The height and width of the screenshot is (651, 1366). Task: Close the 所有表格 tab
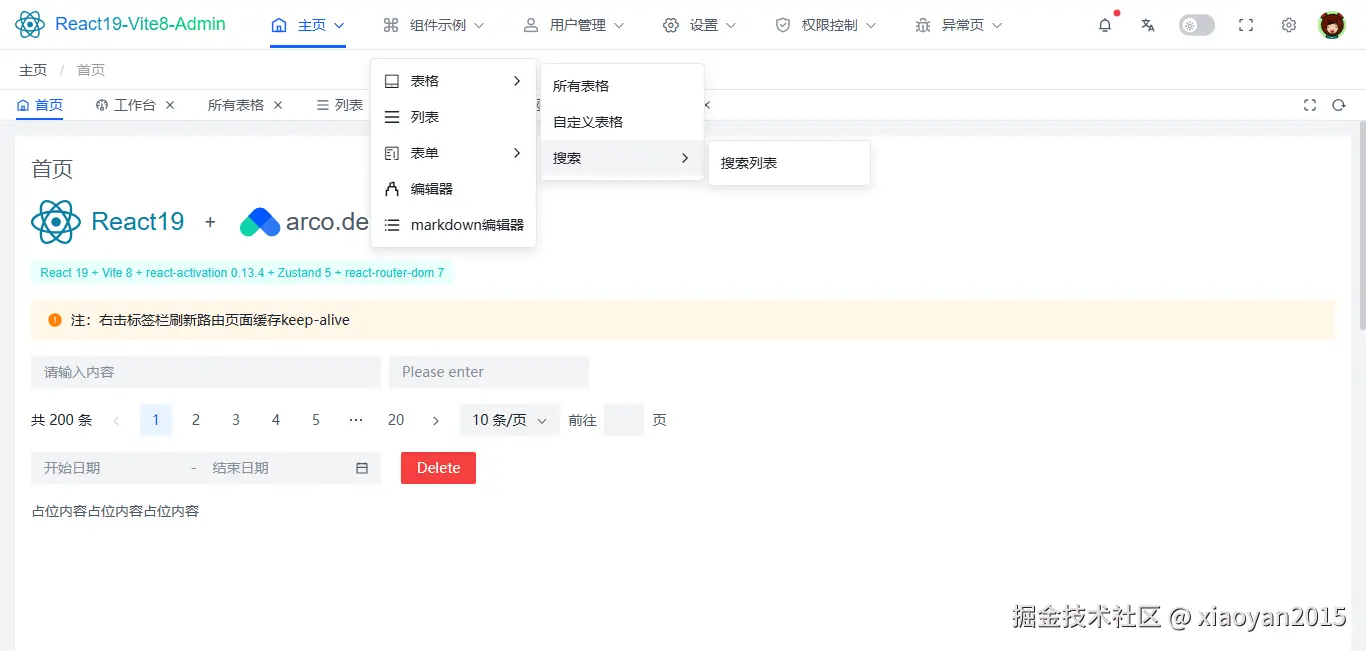[x=278, y=105]
